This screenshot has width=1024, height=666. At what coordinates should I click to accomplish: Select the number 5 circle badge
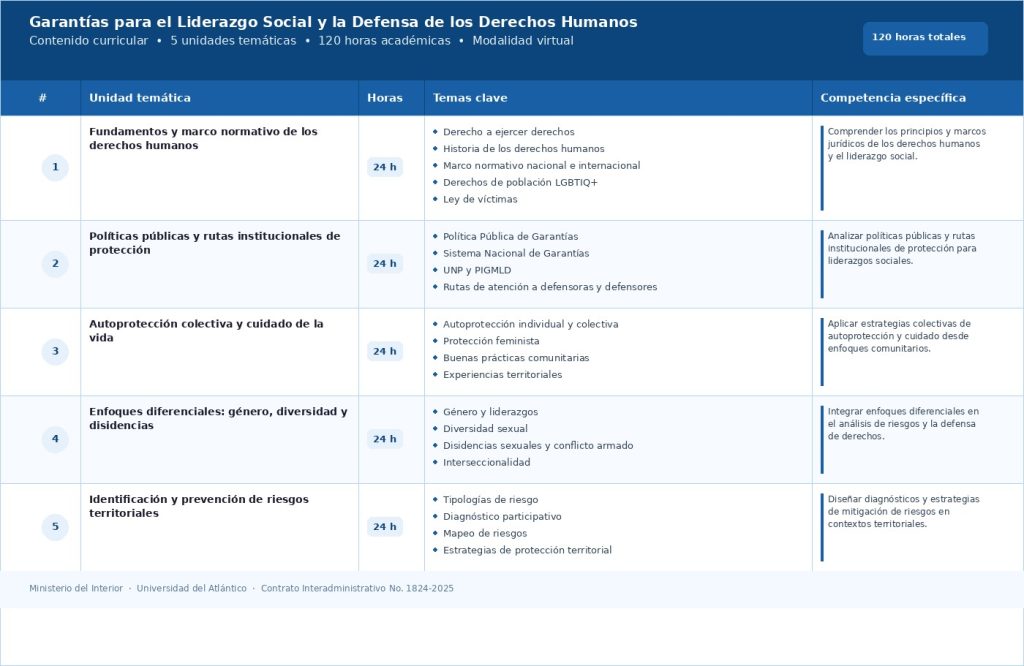click(55, 527)
